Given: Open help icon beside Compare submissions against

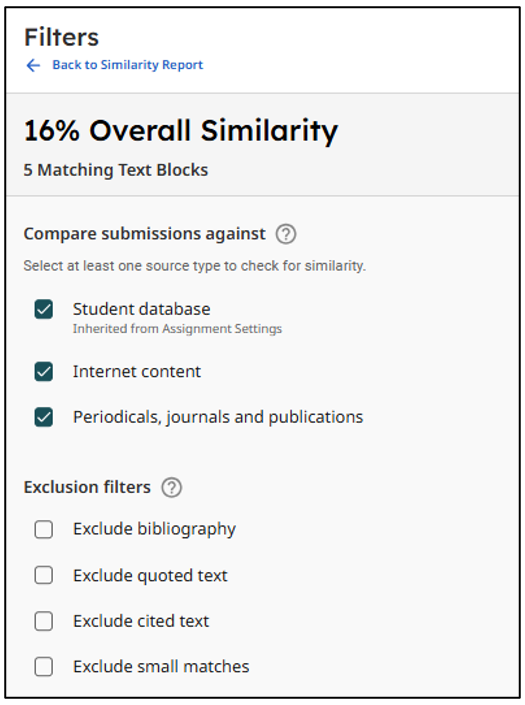Looking at the screenshot, I should click(286, 234).
